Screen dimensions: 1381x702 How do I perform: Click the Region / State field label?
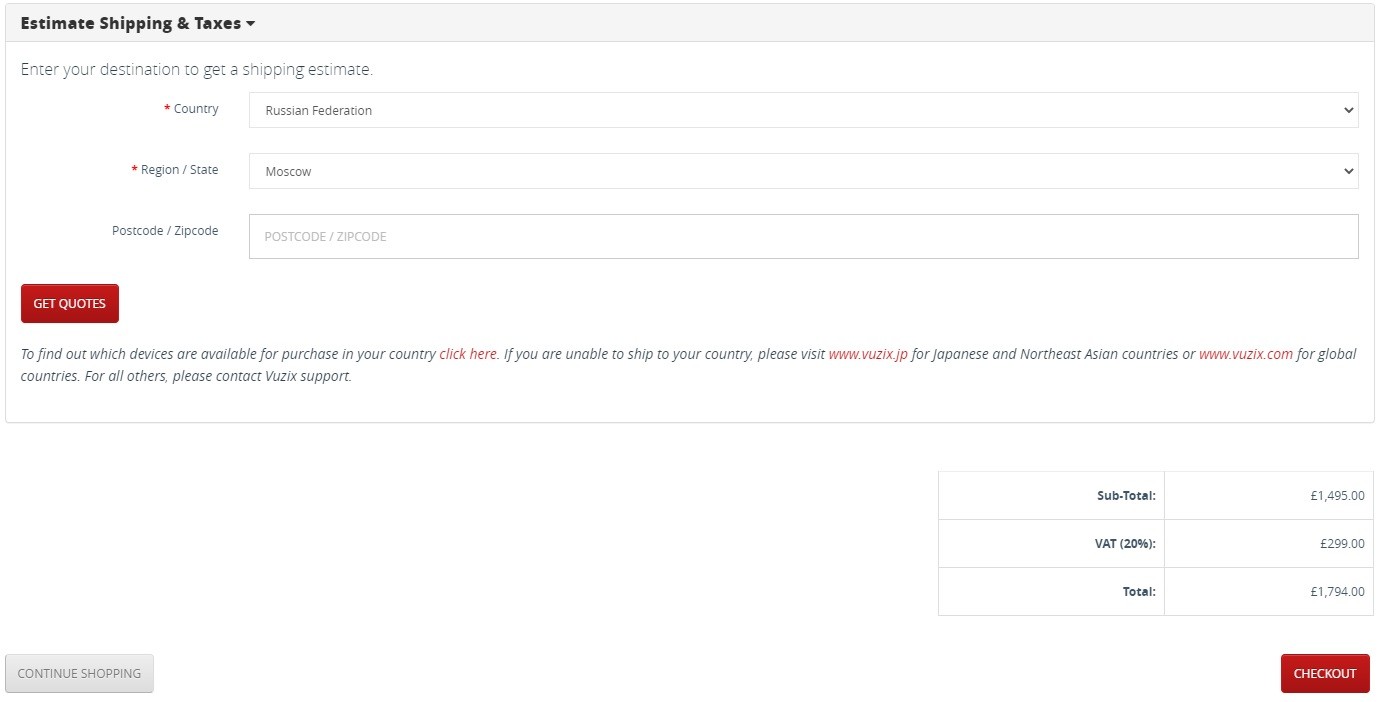(x=179, y=170)
